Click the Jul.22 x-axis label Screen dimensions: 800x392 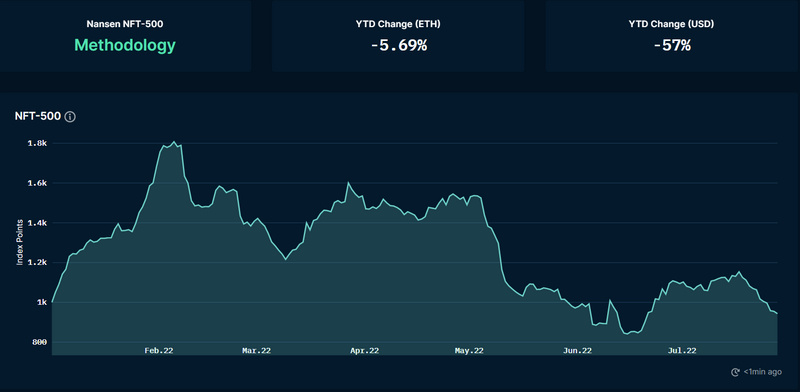click(x=682, y=350)
